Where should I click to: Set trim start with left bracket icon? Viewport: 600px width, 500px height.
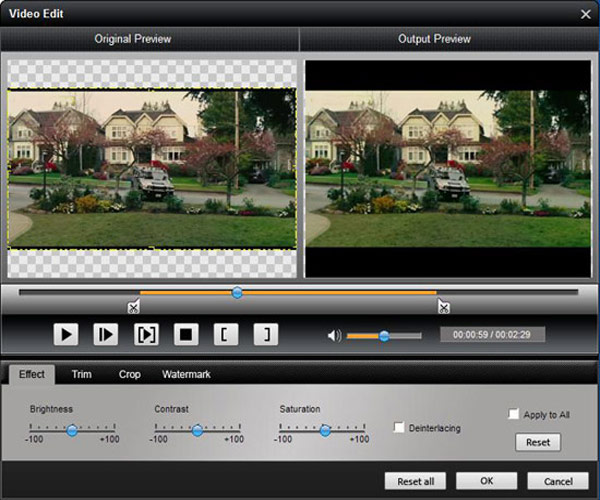225,335
